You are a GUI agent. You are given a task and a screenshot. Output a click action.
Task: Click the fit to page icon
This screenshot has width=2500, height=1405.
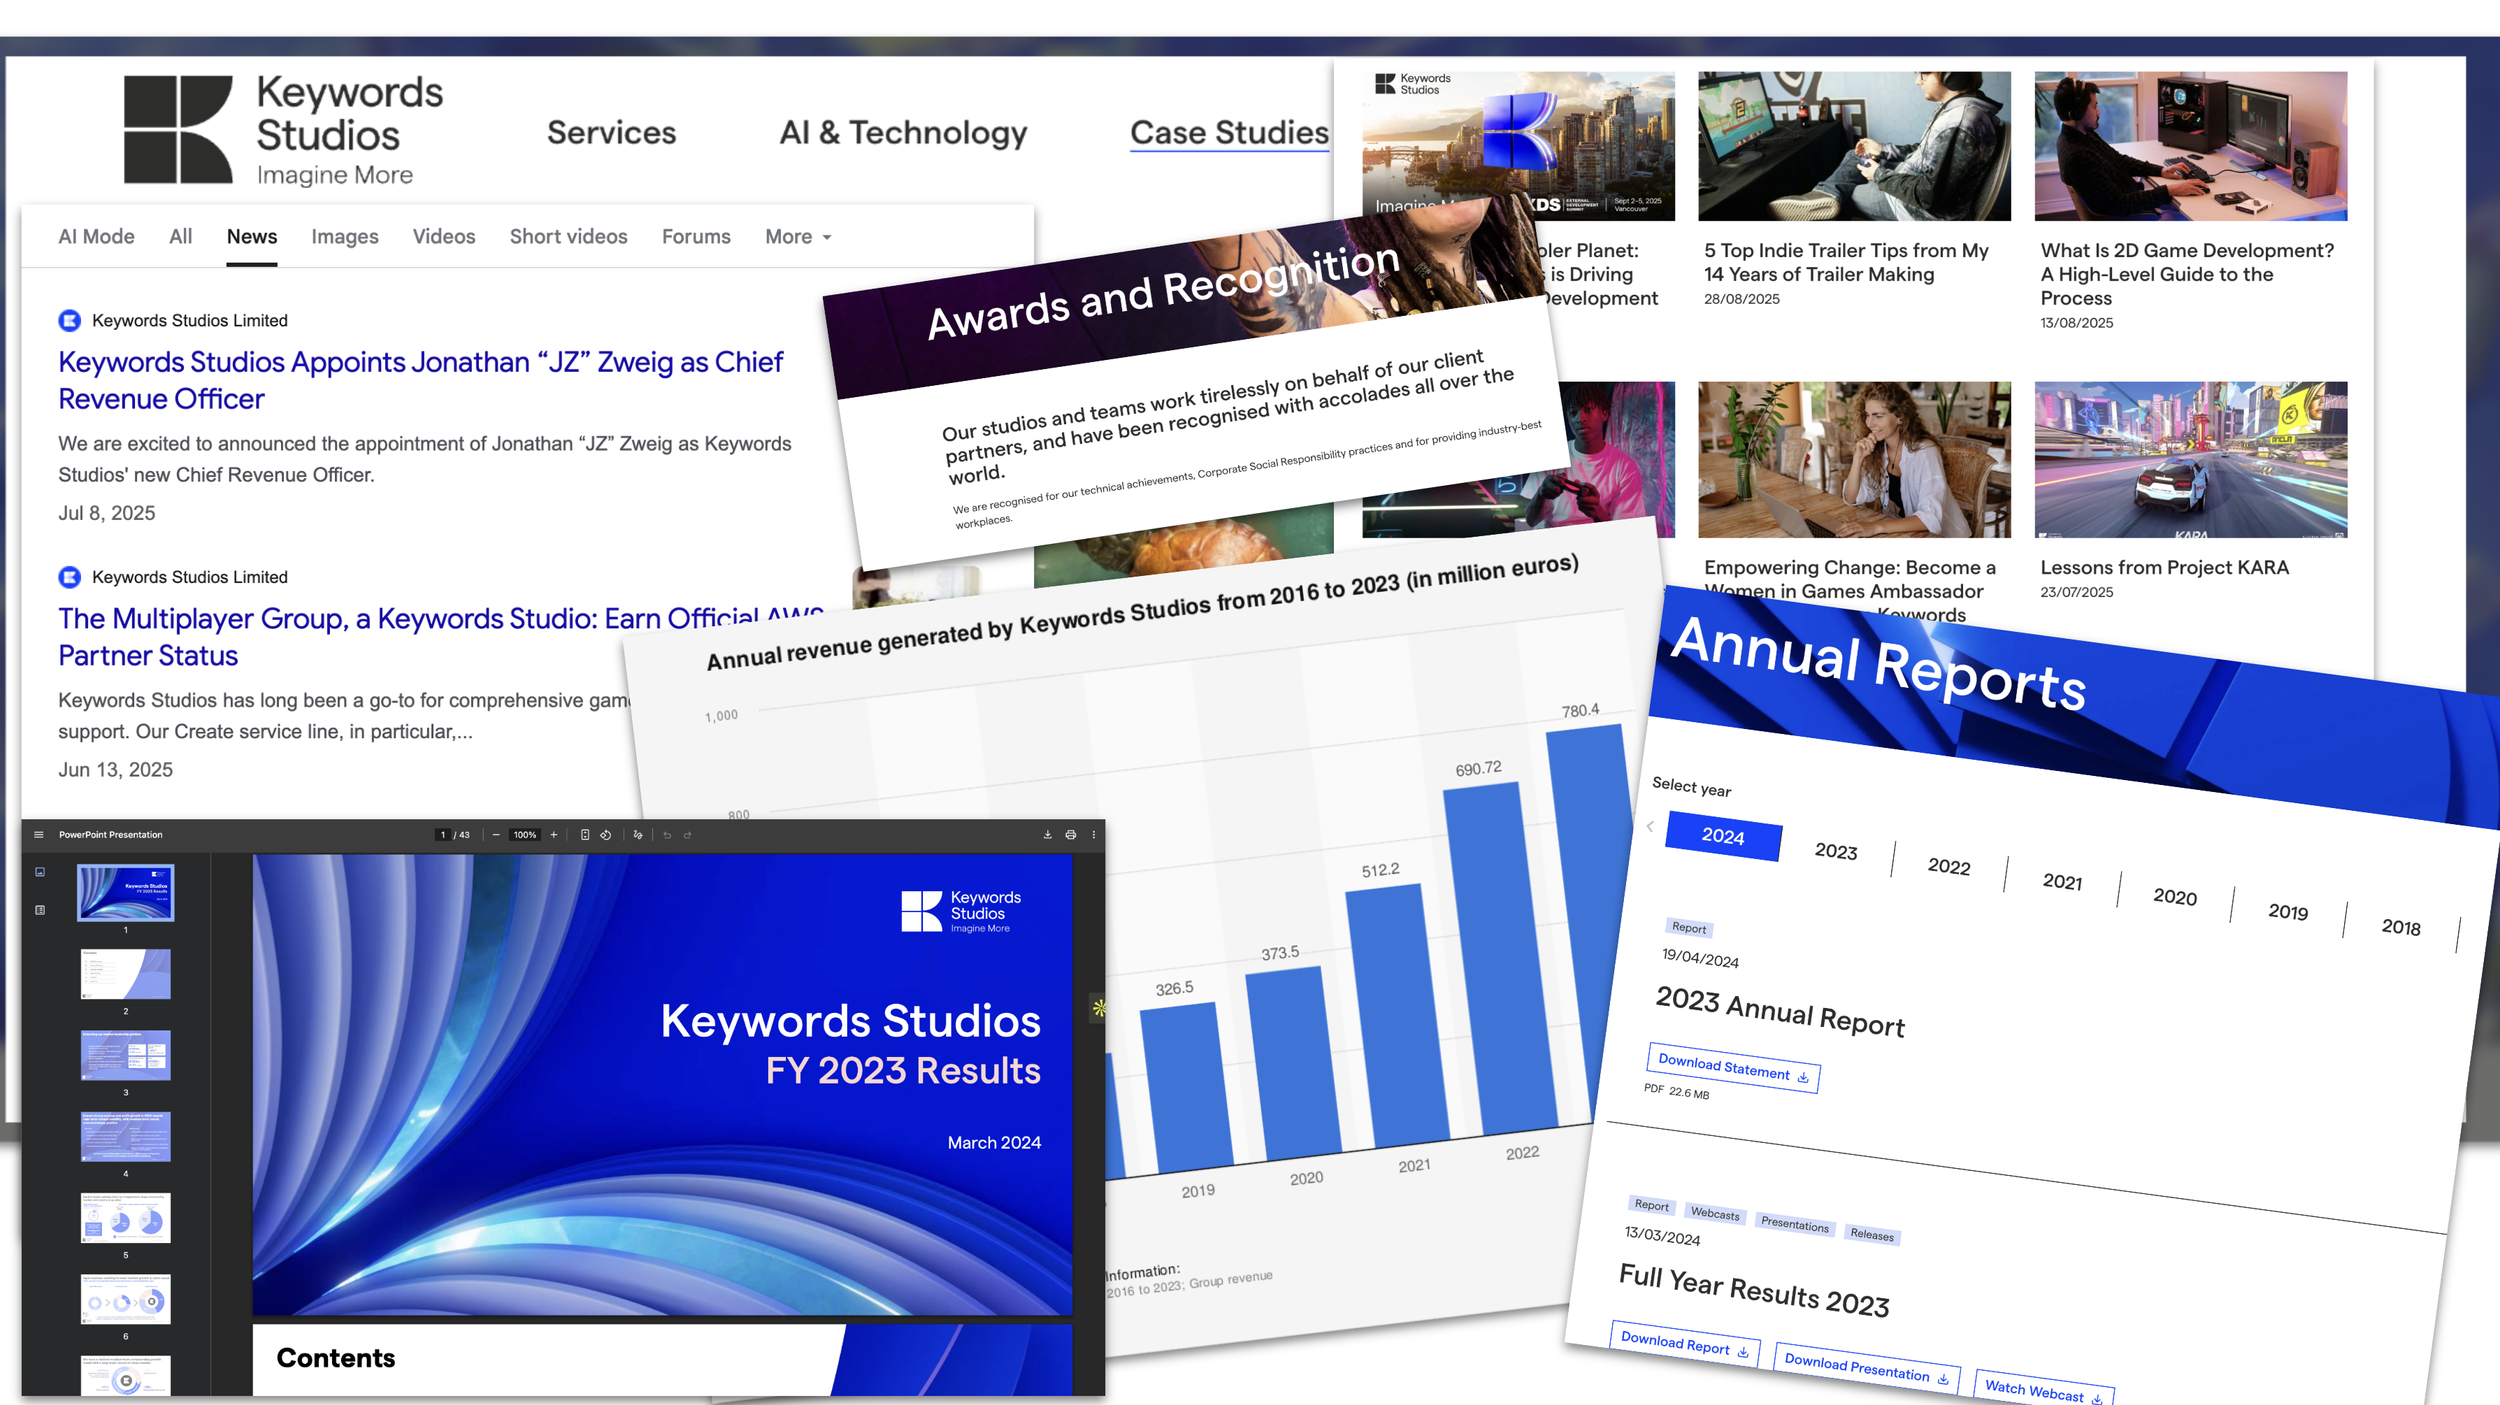tap(585, 835)
